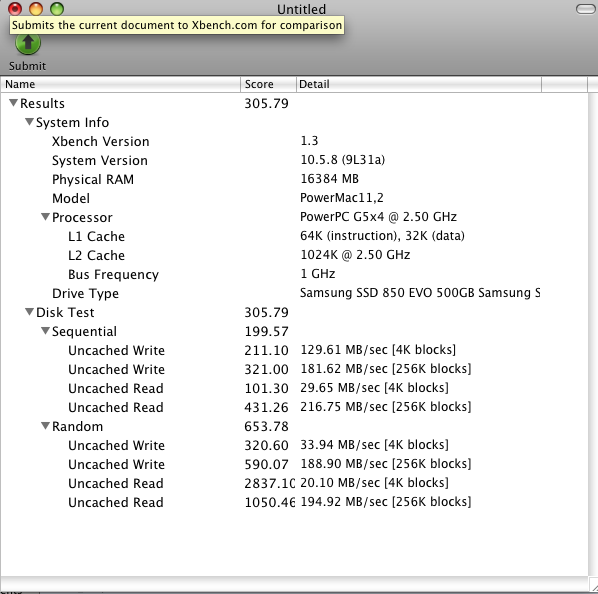Click the Untitled window title

(301, 9)
